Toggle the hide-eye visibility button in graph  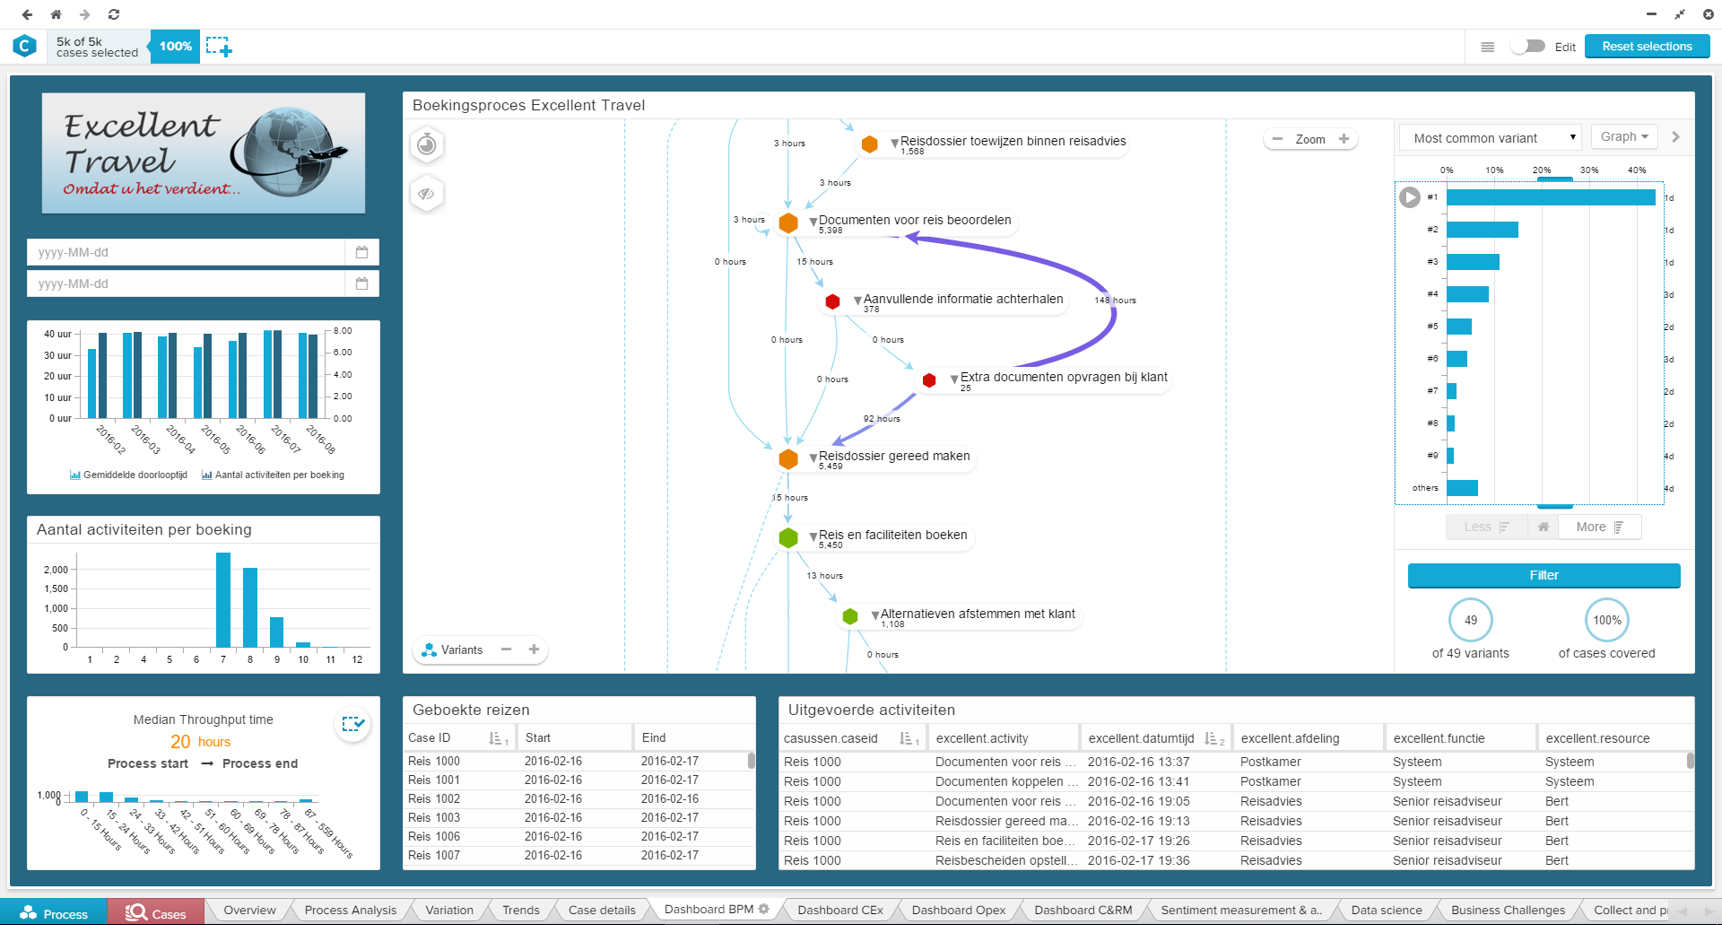pyautogui.click(x=427, y=194)
